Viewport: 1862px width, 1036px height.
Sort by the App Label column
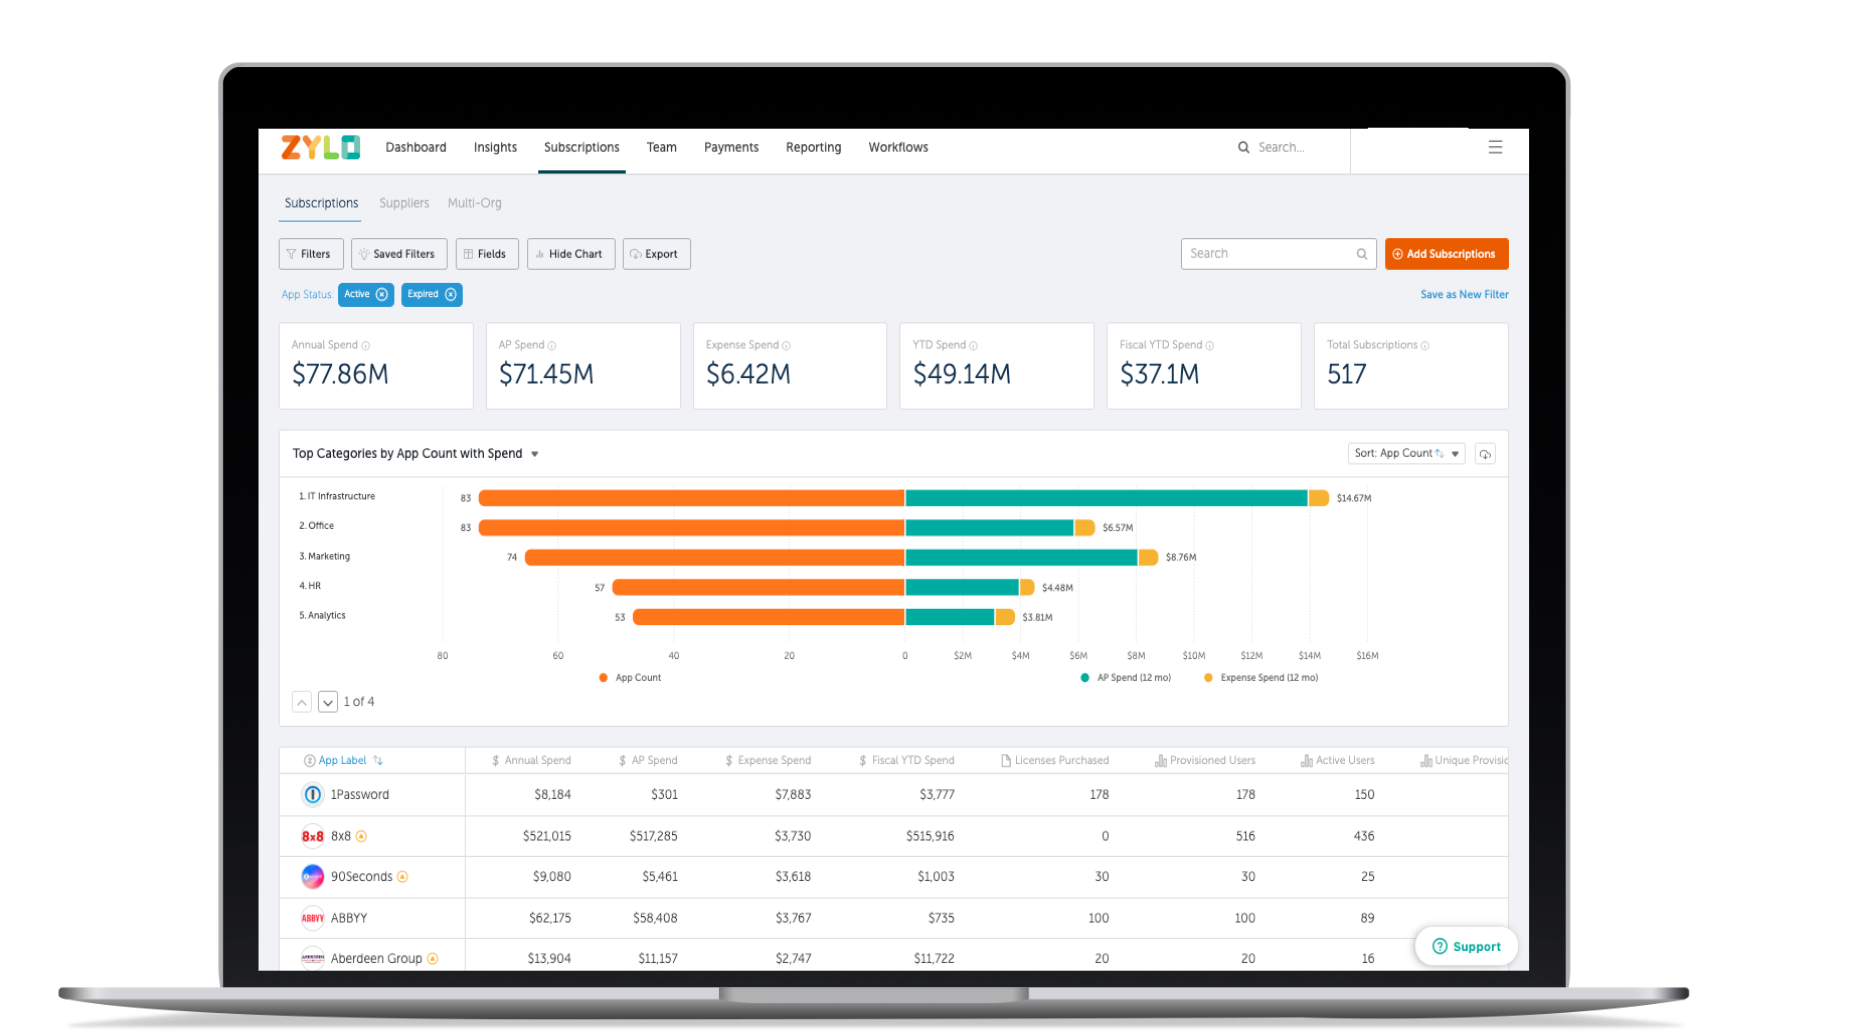[x=343, y=760]
